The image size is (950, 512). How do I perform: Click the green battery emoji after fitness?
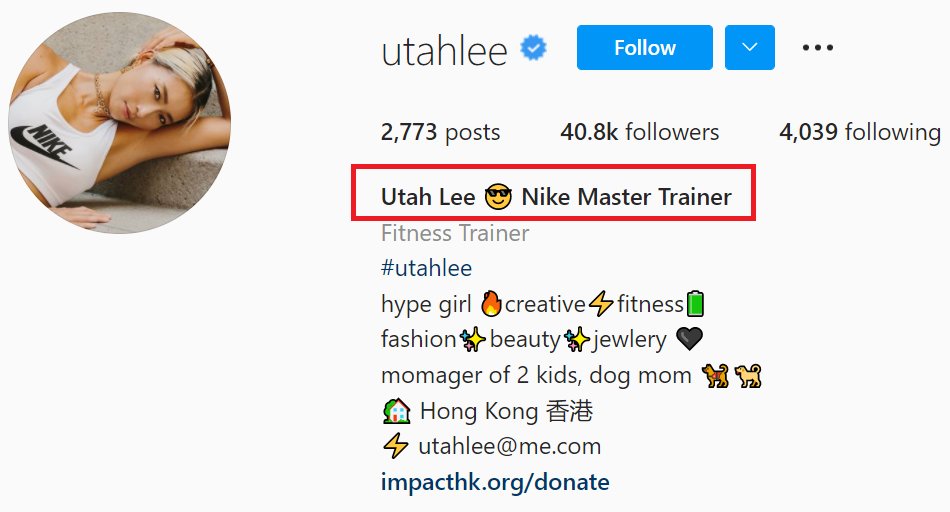click(x=695, y=304)
